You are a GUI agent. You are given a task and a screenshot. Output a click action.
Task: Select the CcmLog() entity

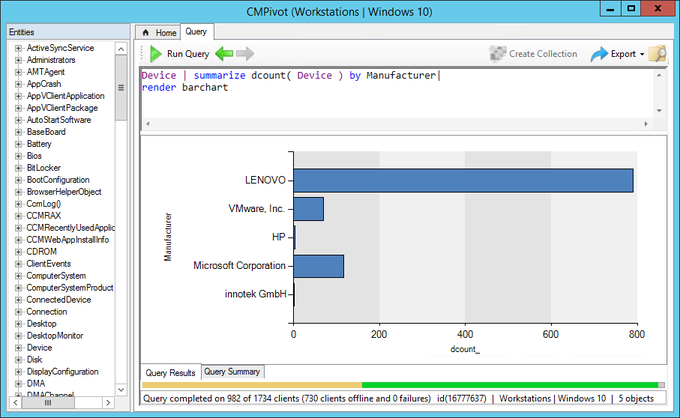pyautogui.click(x=44, y=204)
